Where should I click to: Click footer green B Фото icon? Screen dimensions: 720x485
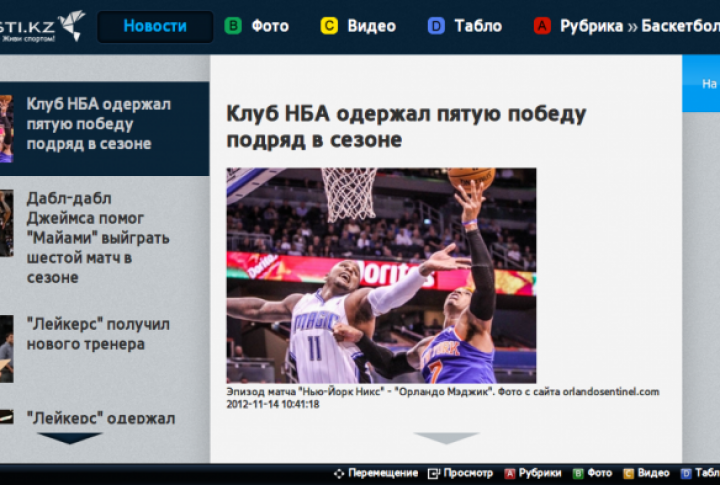tap(579, 474)
